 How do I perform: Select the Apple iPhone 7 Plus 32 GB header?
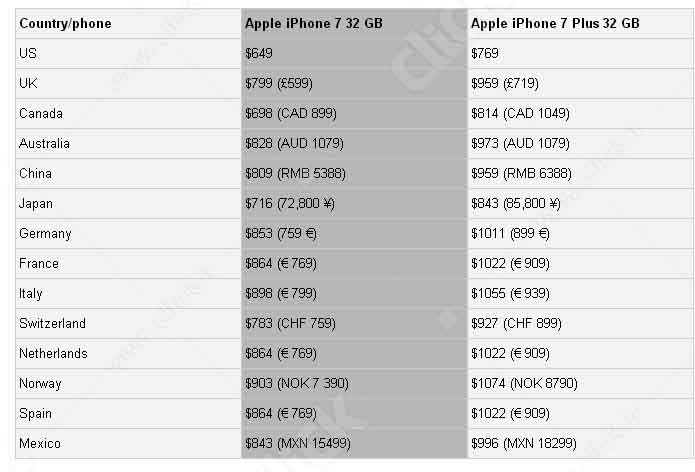click(555, 23)
